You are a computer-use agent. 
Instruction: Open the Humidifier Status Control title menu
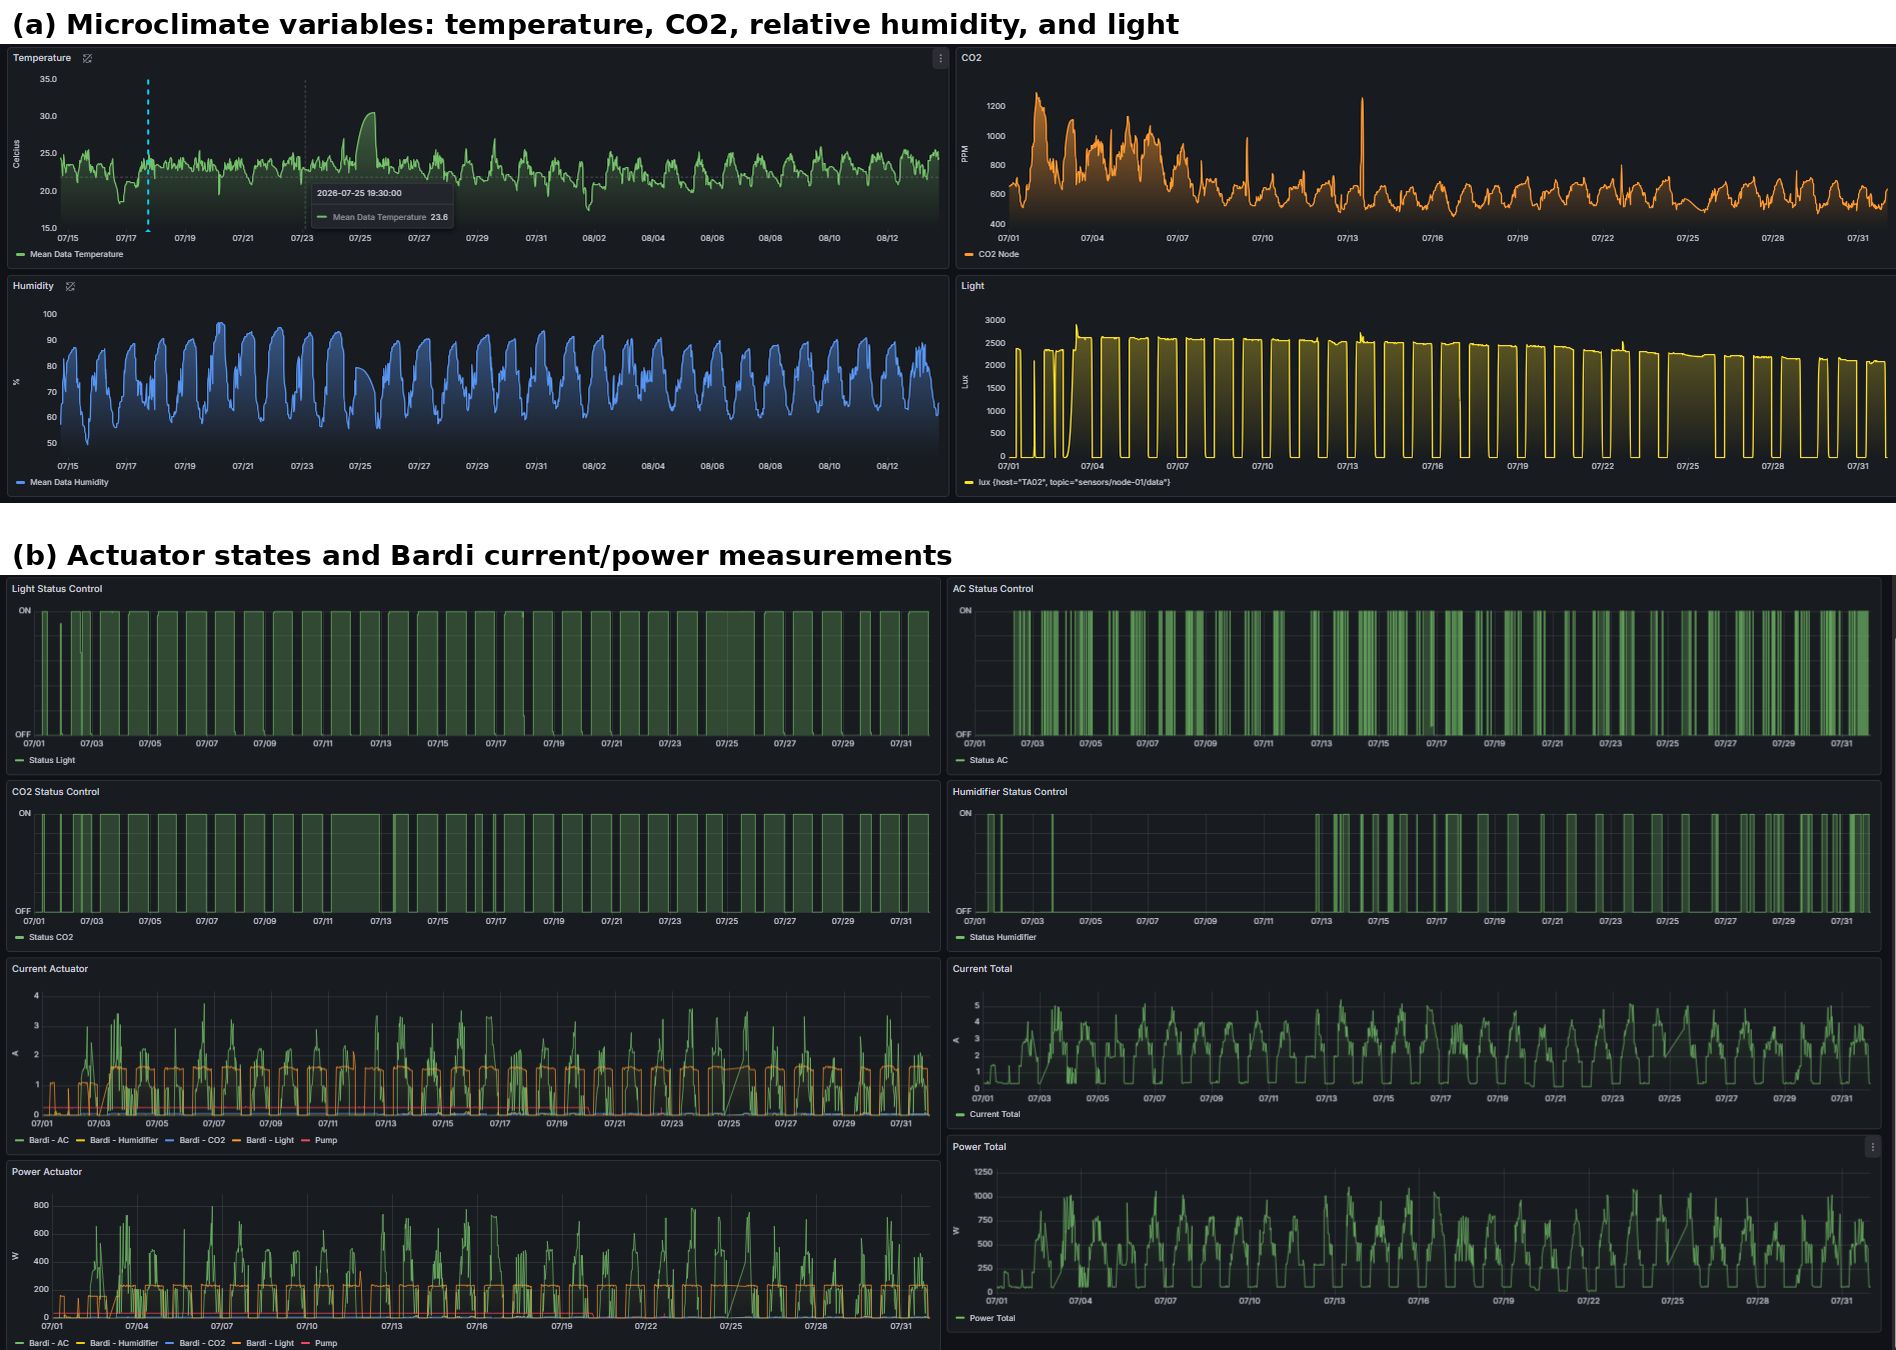(1010, 792)
